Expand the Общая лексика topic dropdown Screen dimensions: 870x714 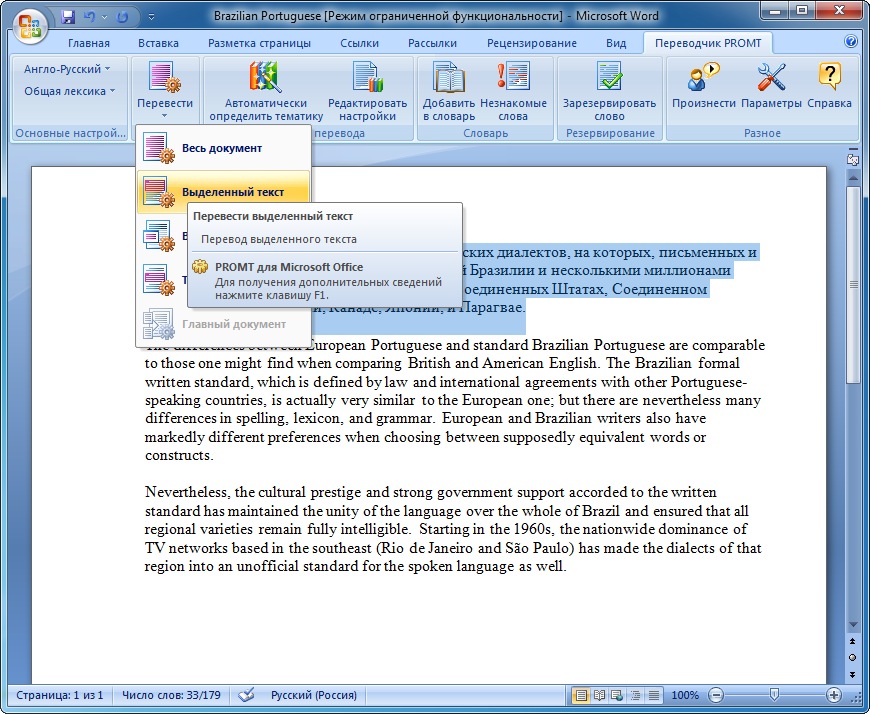click(70, 91)
